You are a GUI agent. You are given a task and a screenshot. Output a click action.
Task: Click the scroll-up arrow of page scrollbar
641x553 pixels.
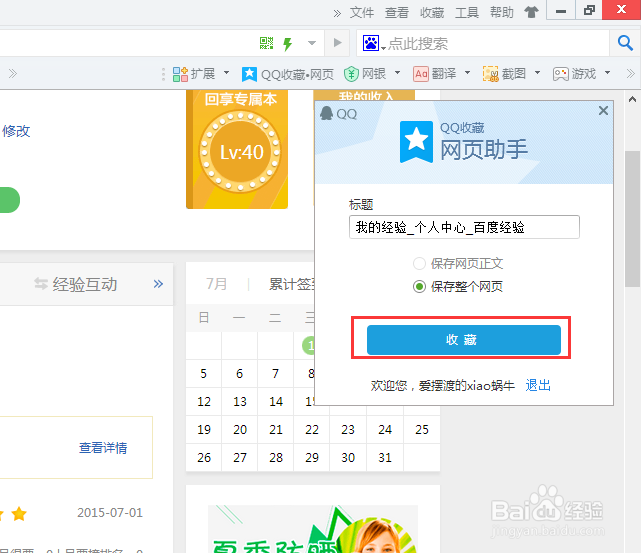tap(632, 99)
